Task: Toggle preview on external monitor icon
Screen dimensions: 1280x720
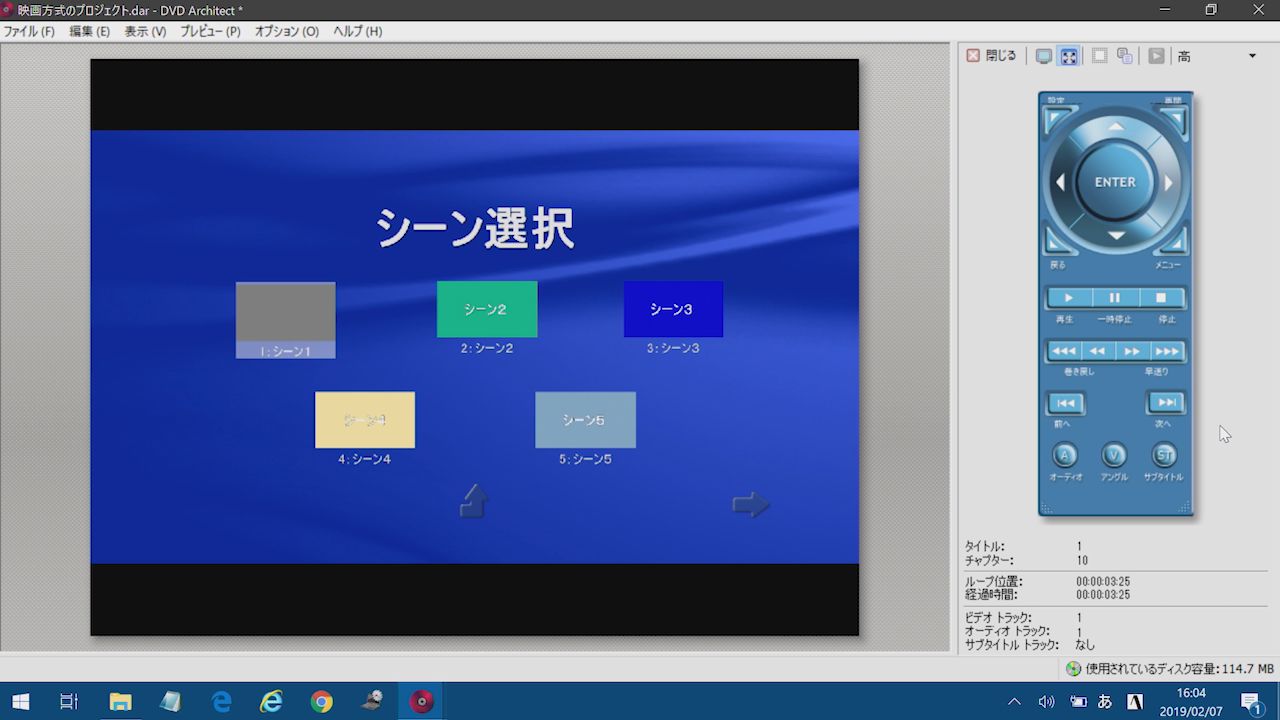Action: (x=1043, y=56)
